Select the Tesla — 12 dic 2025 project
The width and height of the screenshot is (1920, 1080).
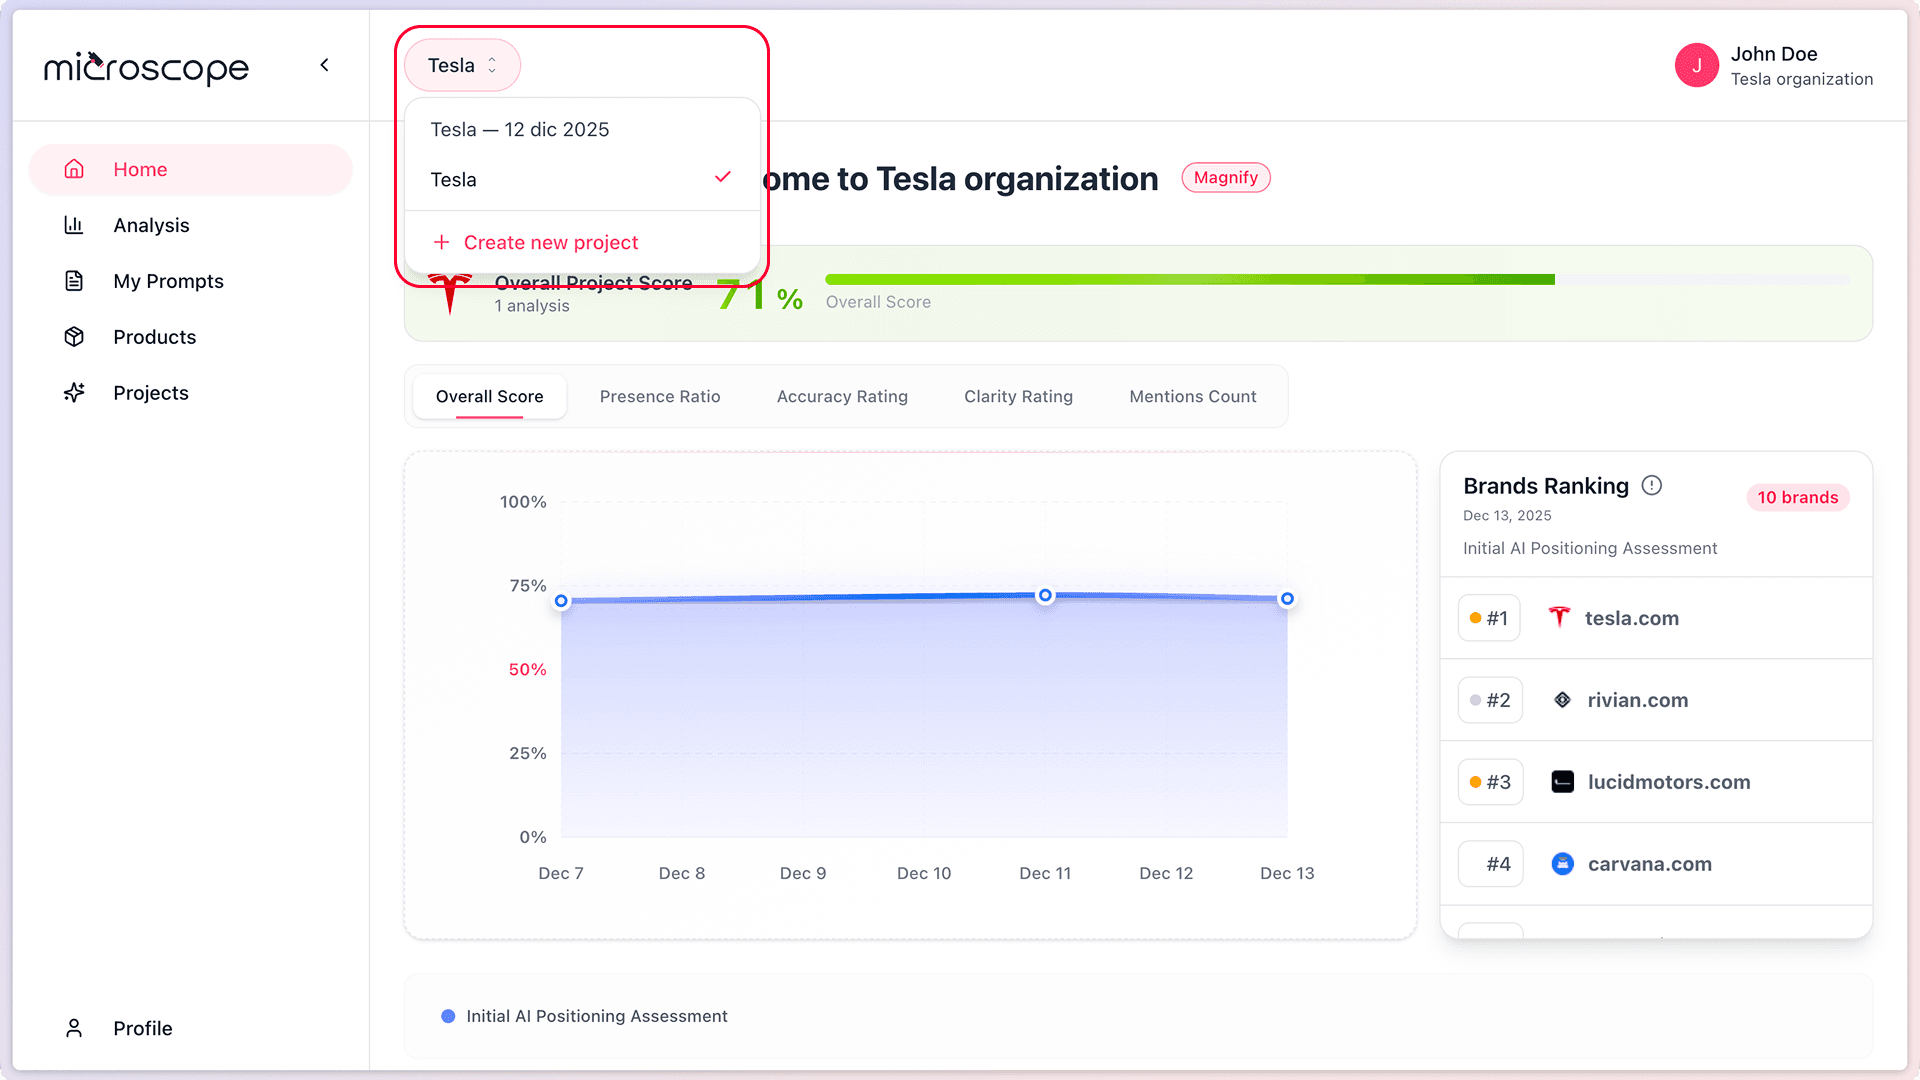519,129
